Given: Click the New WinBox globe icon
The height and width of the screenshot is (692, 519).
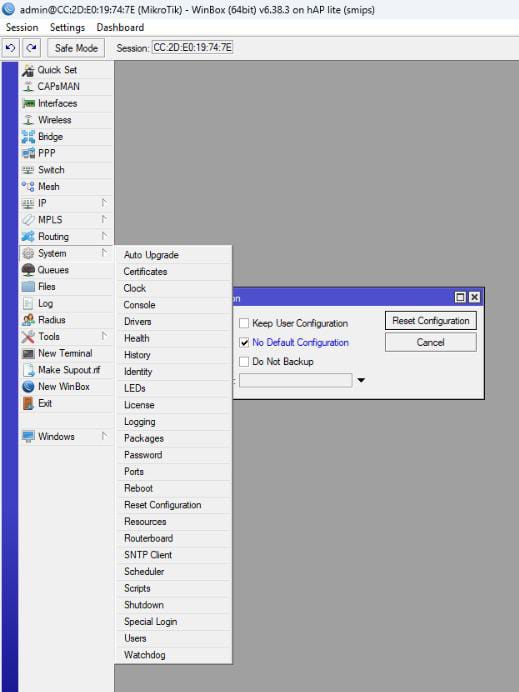Looking at the screenshot, I should click(x=28, y=387).
